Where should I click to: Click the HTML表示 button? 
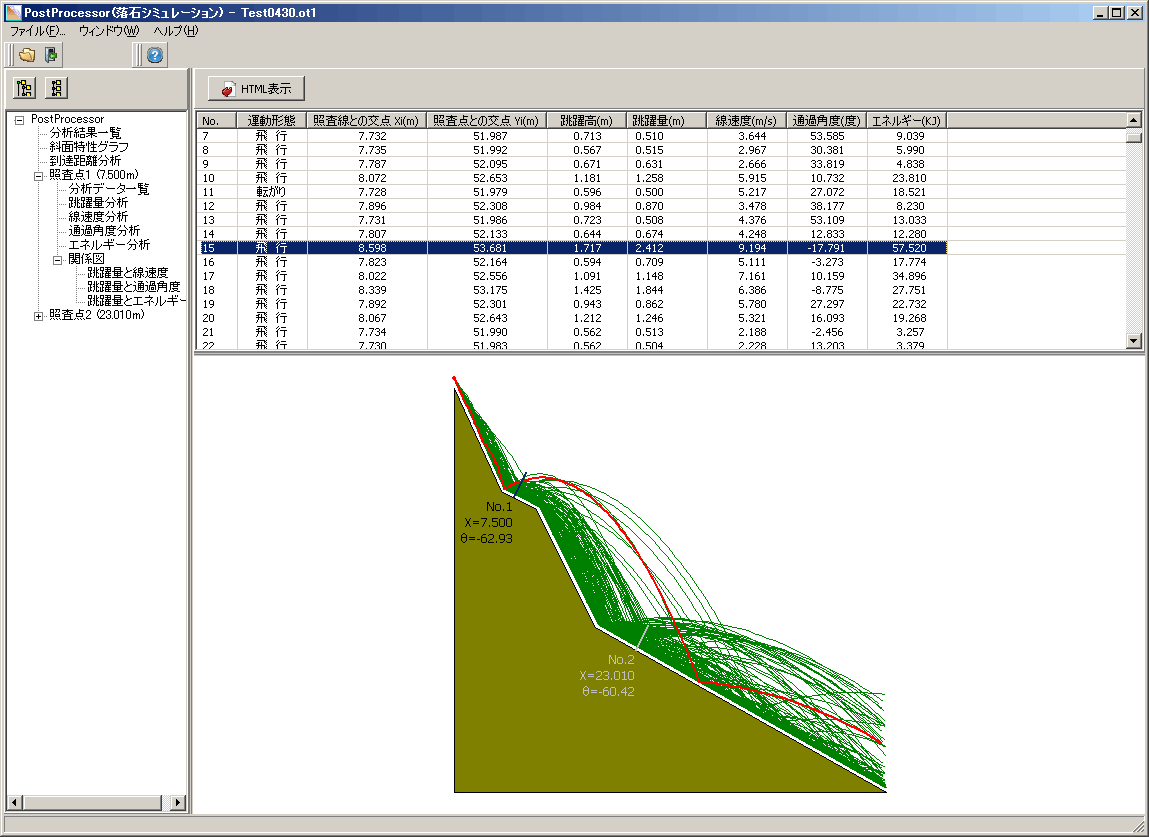point(256,89)
